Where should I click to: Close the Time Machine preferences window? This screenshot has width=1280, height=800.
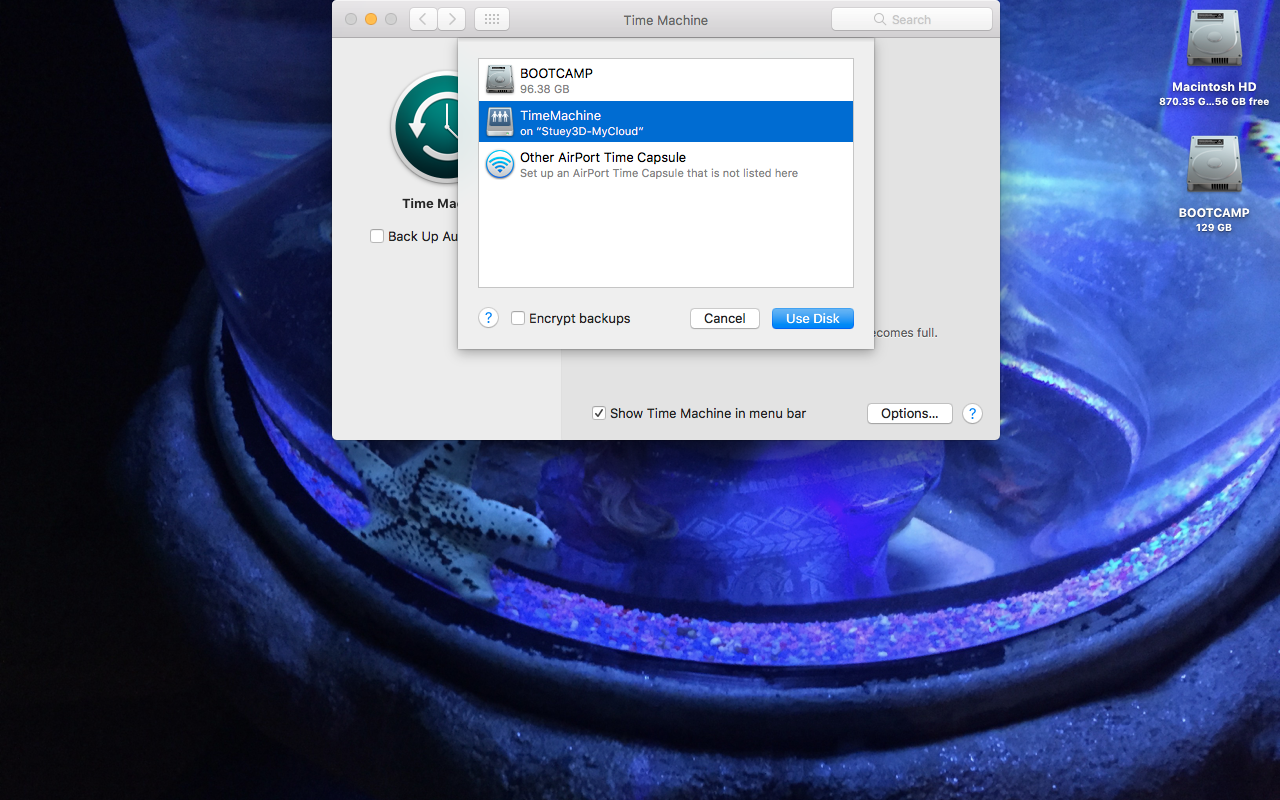351,19
